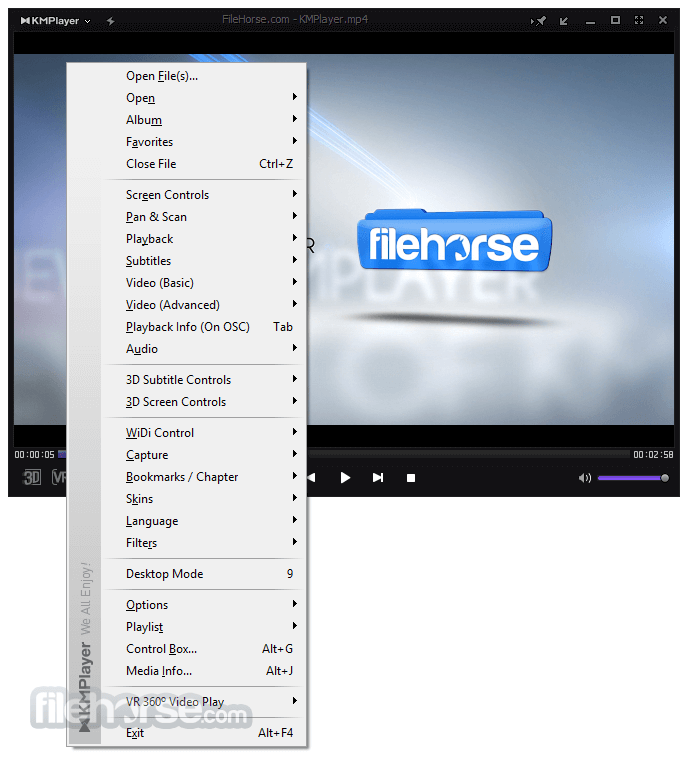Expand the Language submenu
The image size is (688, 759).
[204, 521]
